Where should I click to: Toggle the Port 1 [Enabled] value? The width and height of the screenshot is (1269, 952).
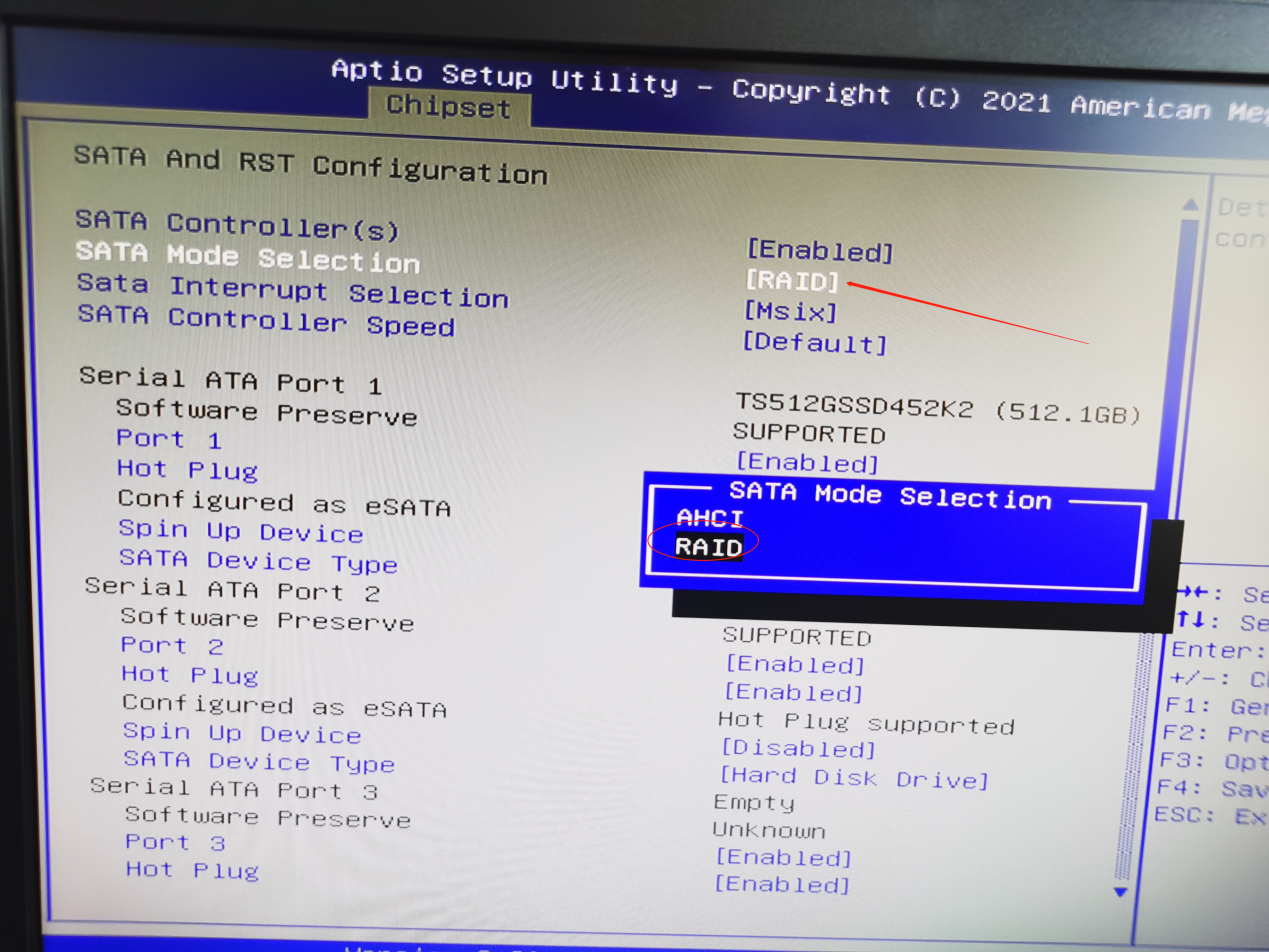[x=807, y=462]
